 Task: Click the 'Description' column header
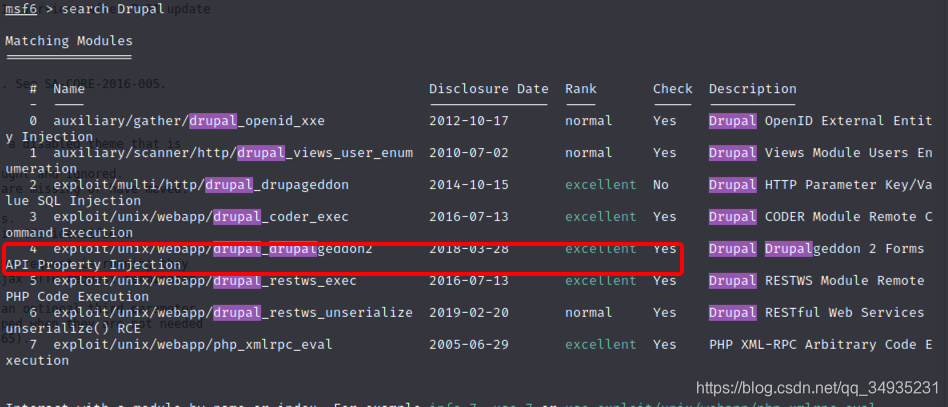753,89
